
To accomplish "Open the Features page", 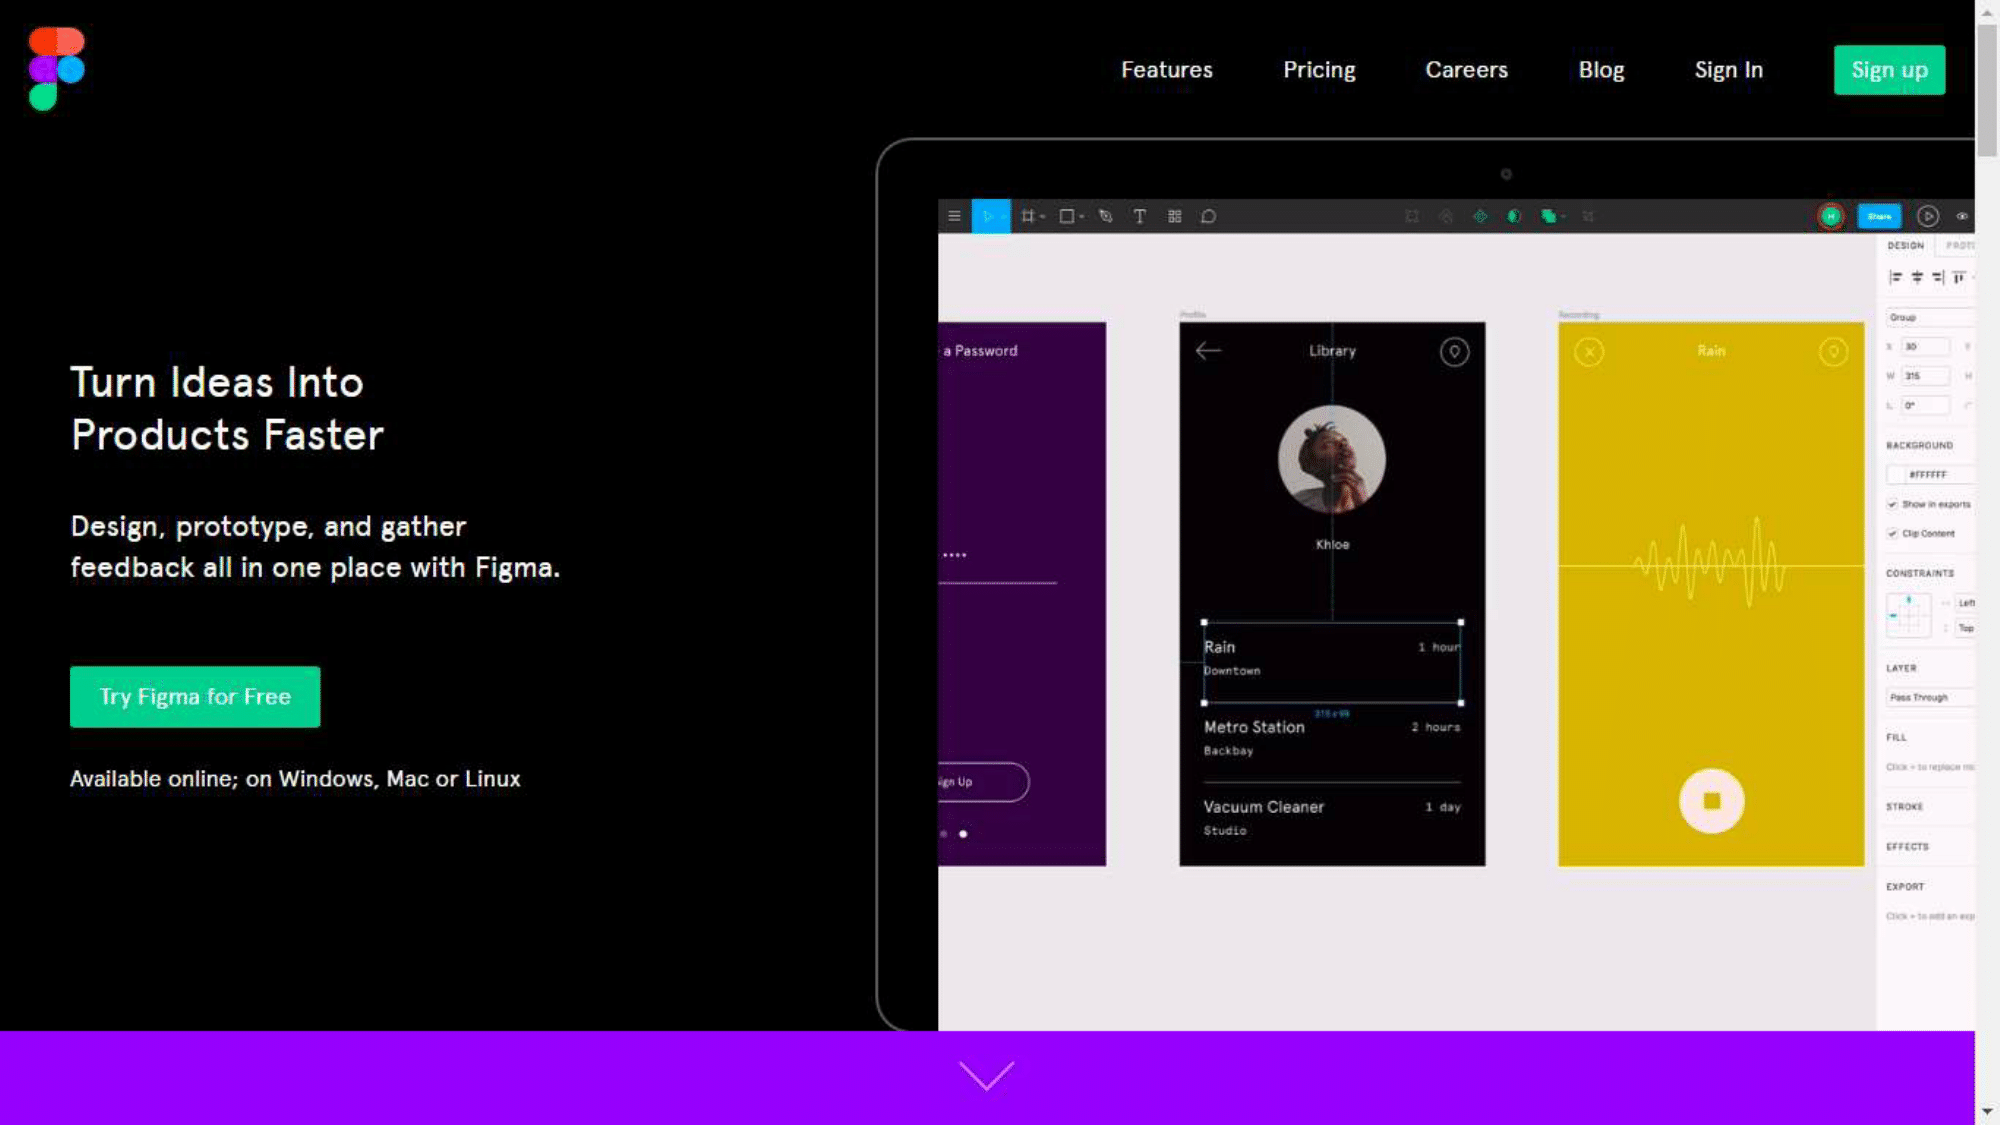I will 1166,70.
